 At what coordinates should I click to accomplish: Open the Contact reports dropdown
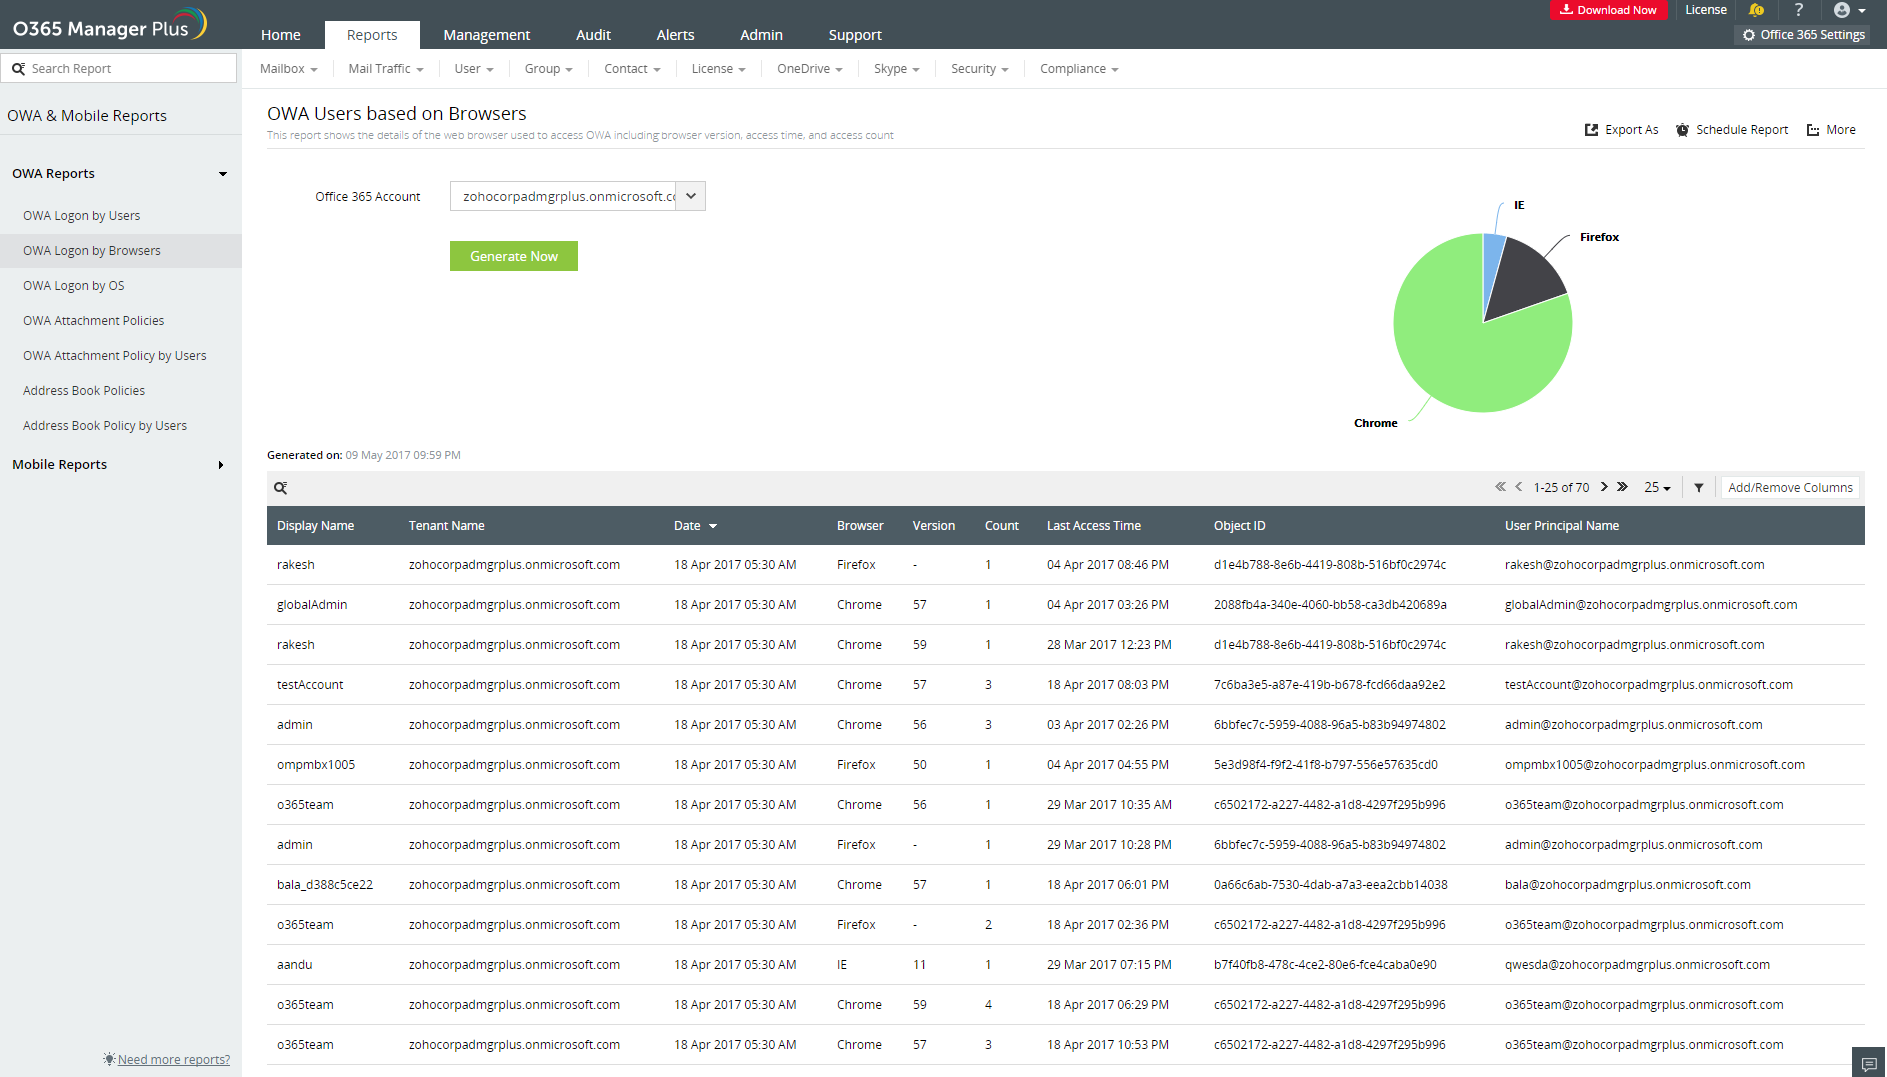[632, 69]
